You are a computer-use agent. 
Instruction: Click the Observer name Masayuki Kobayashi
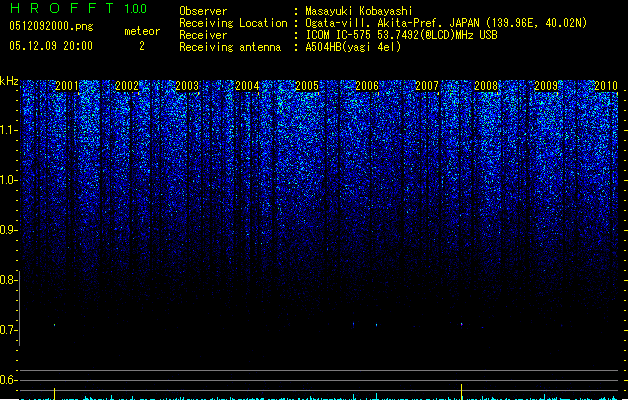[x=359, y=11]
